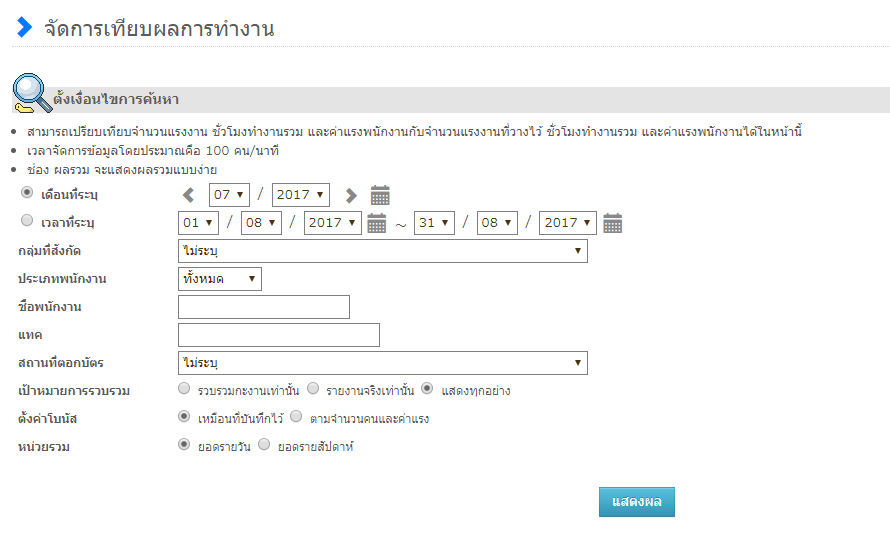
Task: Click the next month right arrow
Action: 350,195
